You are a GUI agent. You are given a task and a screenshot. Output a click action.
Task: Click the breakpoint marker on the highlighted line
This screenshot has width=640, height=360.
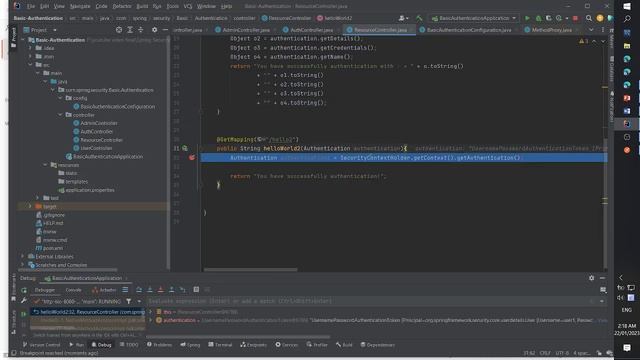(191, 158)
